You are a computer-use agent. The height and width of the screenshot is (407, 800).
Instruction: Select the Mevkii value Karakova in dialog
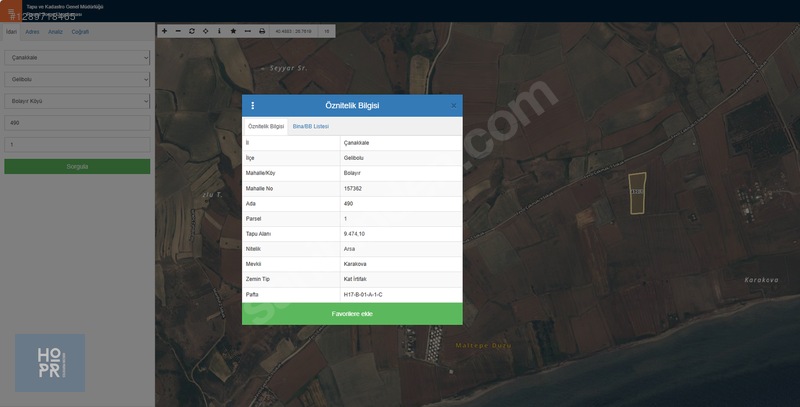pos(355,264)
